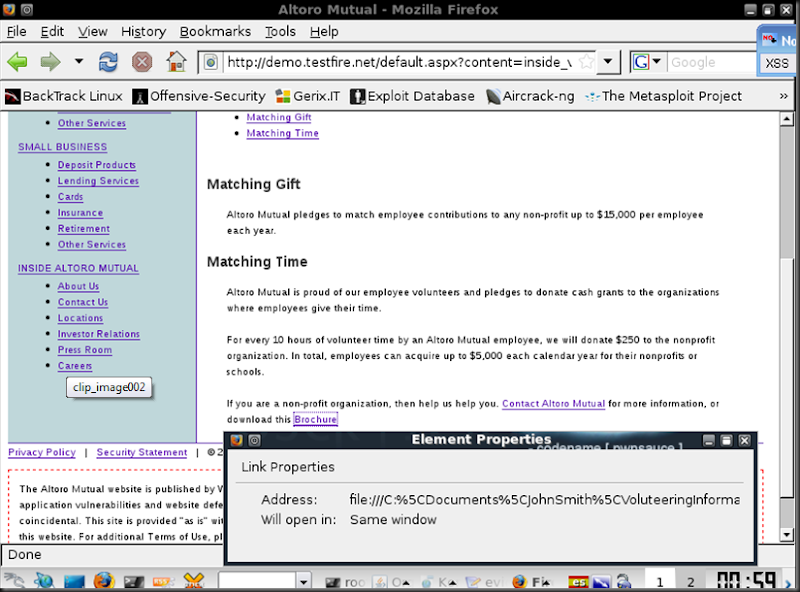Open the Edit menu

(52, 32)
